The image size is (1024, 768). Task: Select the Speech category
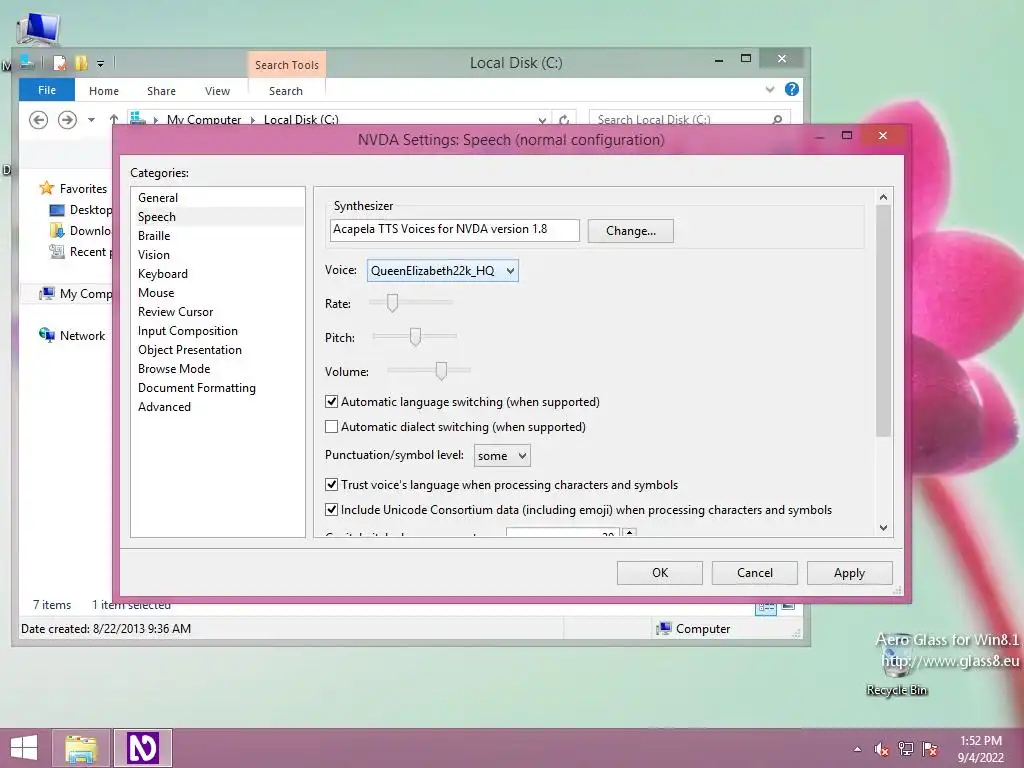pos(157,217)
